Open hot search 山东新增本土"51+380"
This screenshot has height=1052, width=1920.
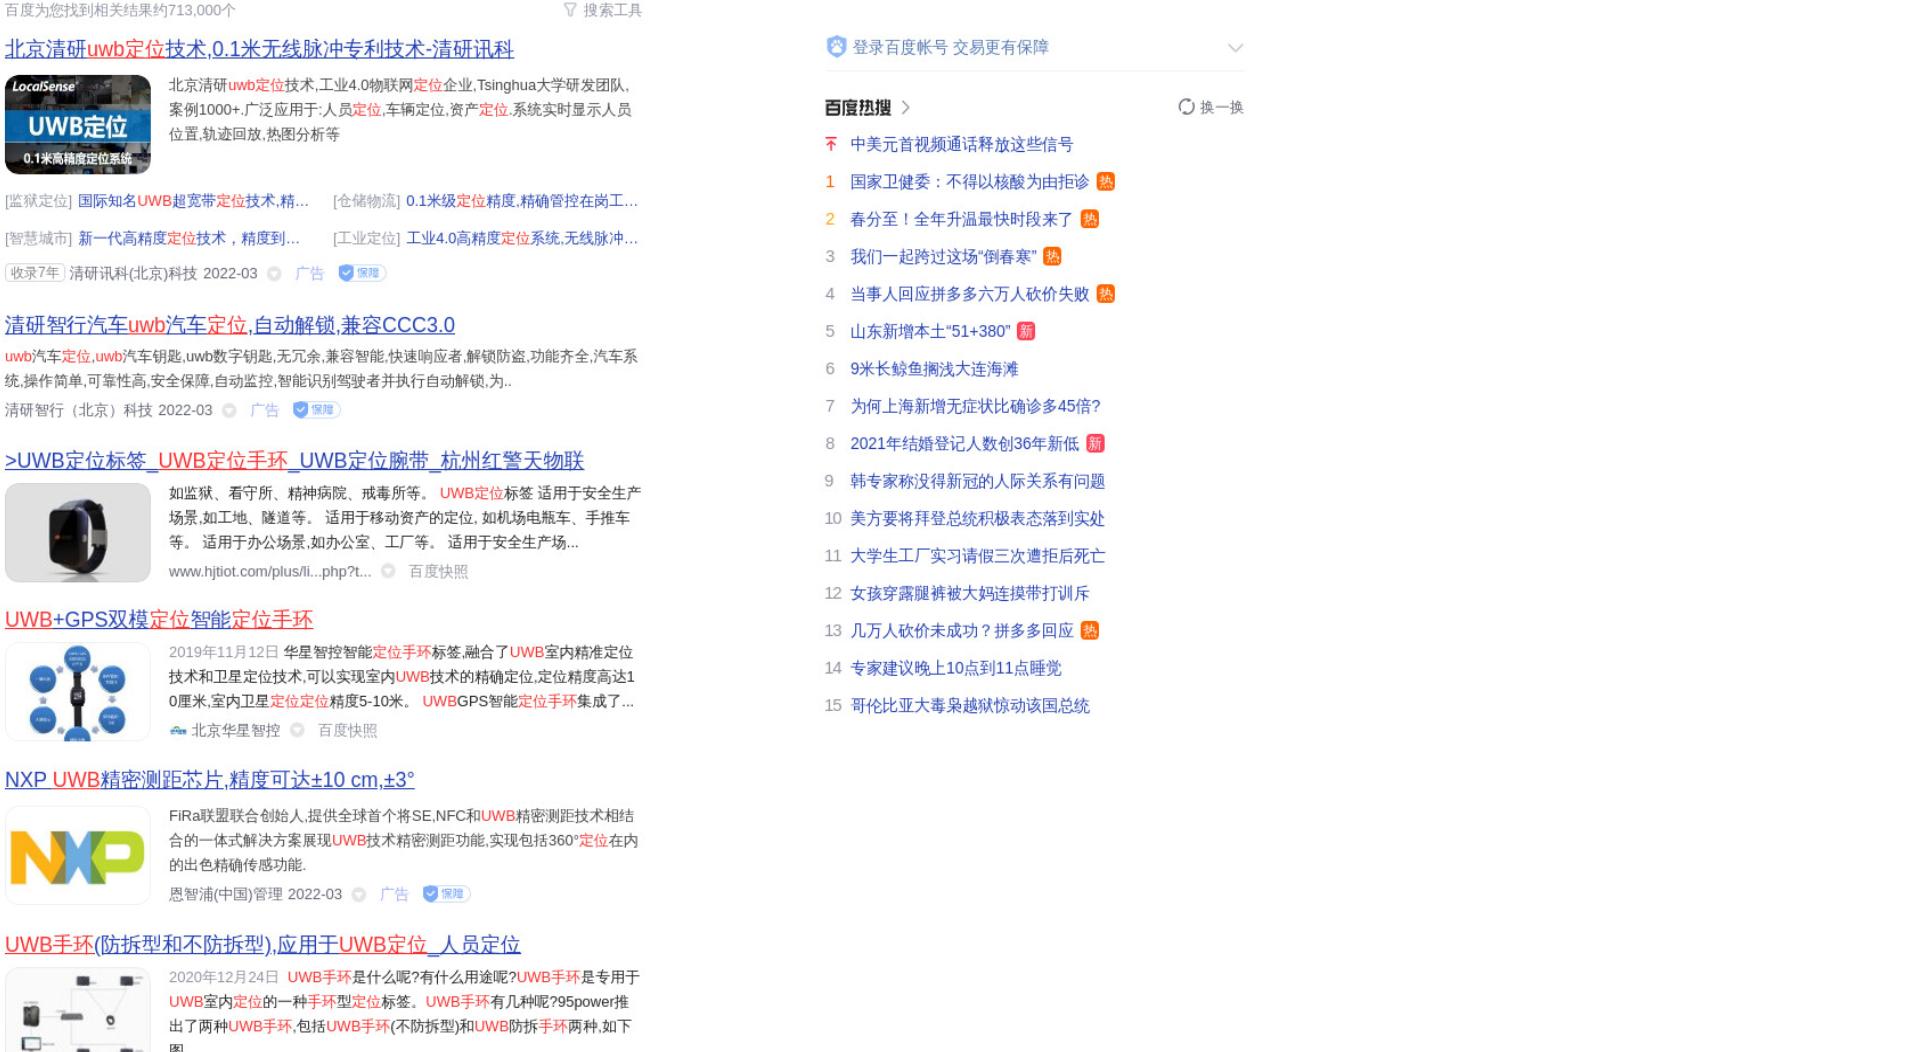[930, 332]
